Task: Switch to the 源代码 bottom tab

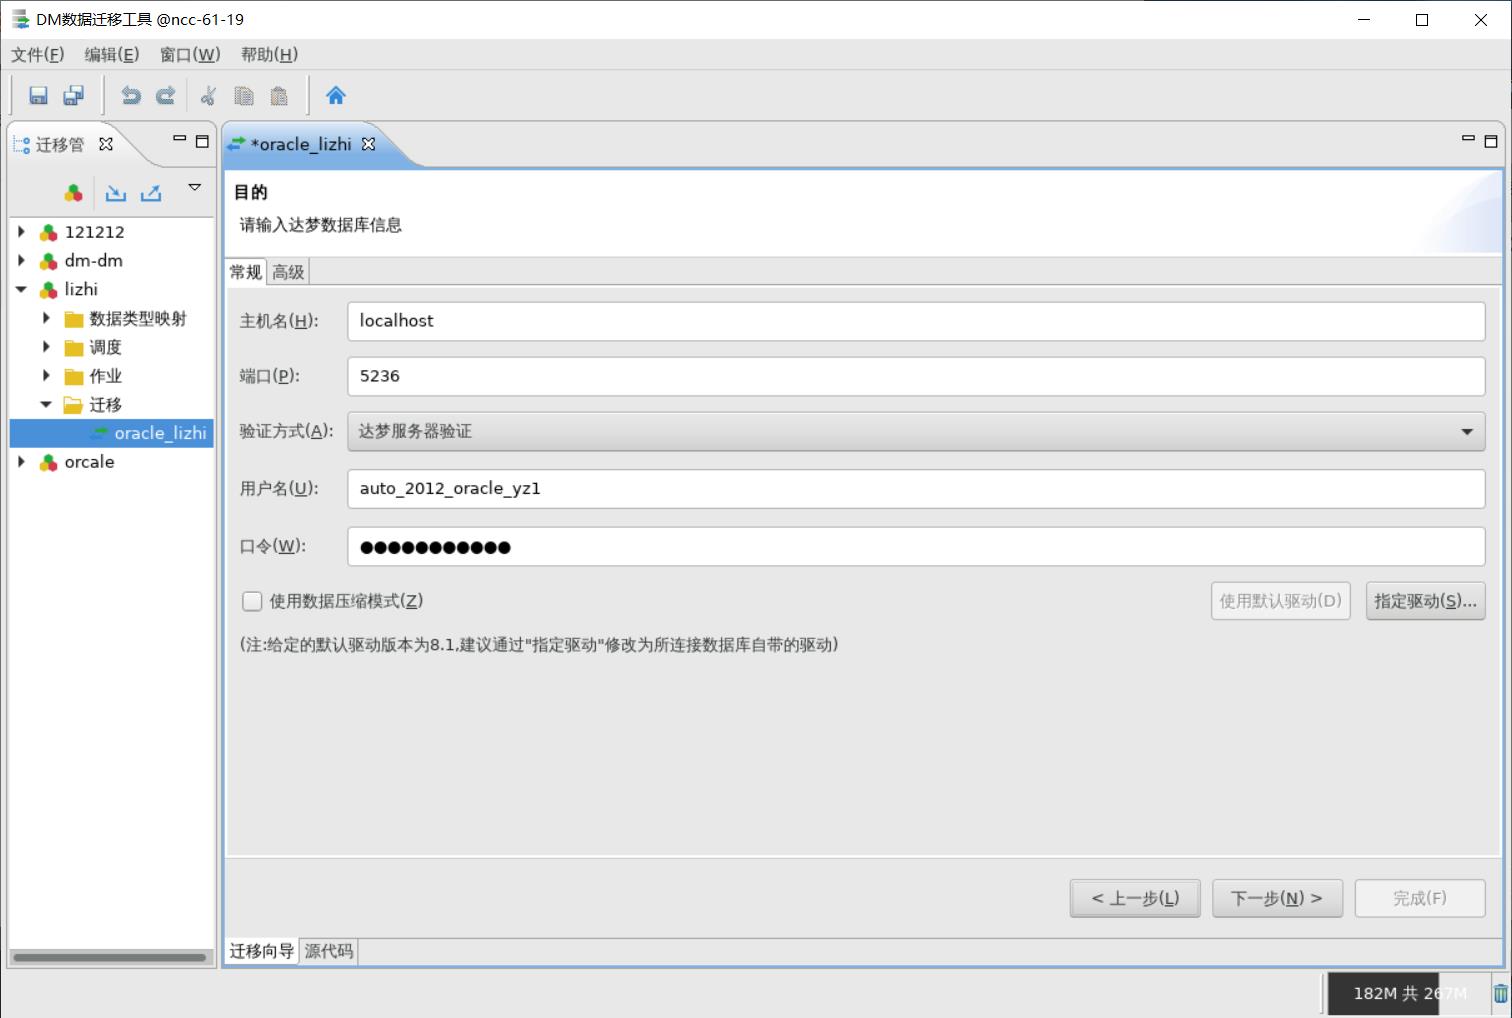Action: pos(328,951)
